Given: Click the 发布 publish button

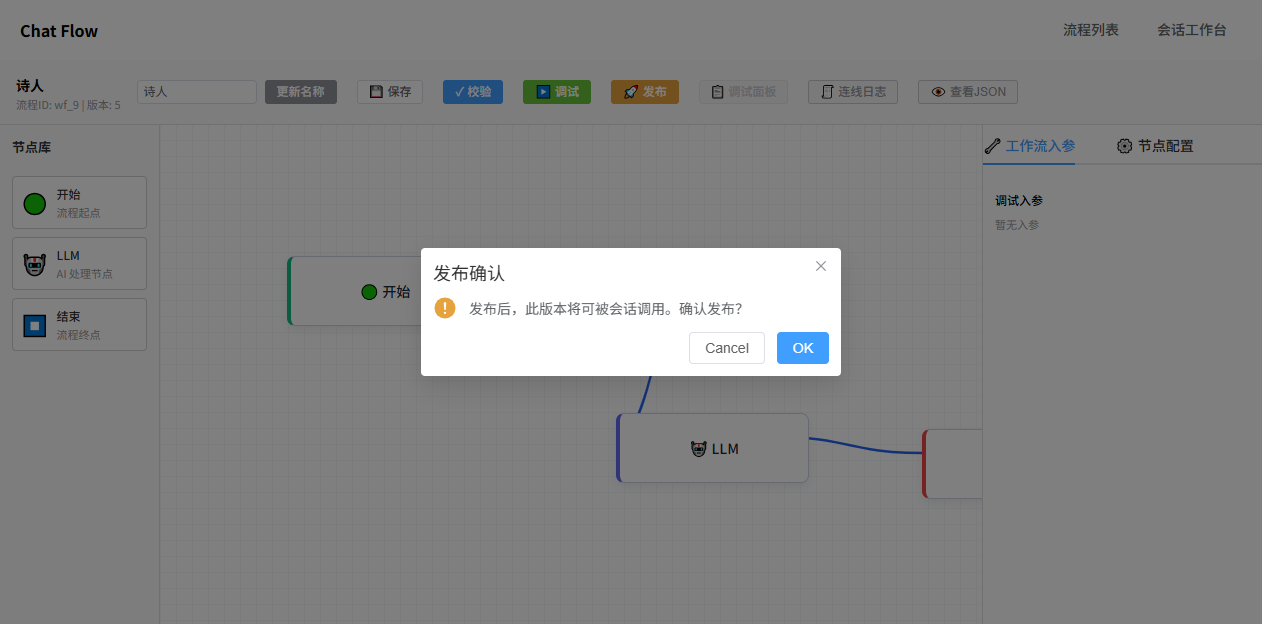Looking at the screenshot, I should click(x=645, y=92).
